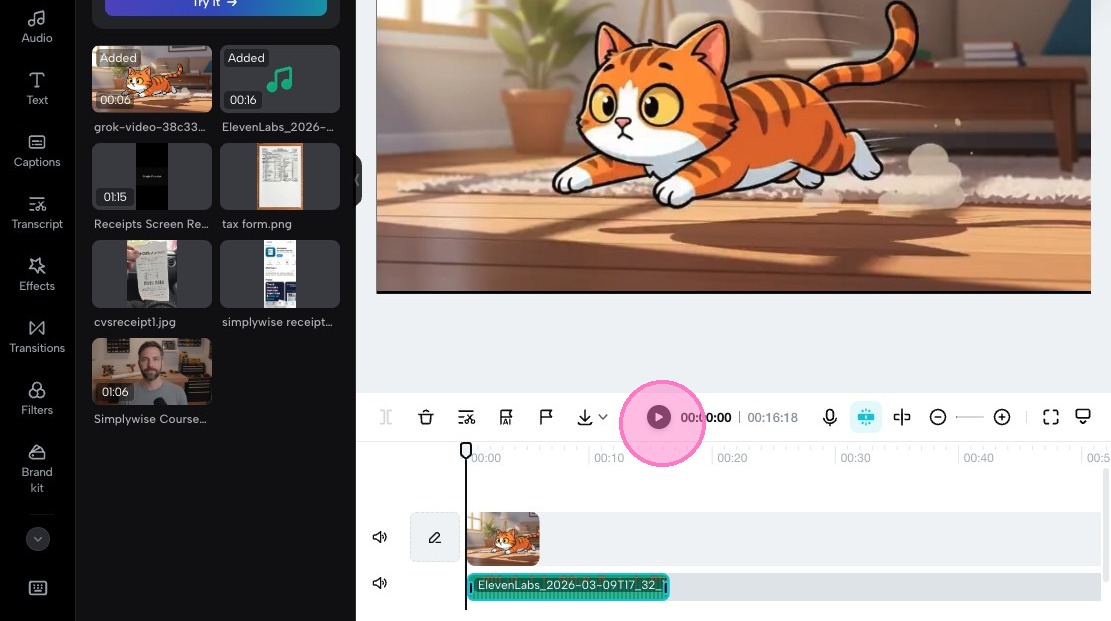Expand the download options arrow
The height and width of the screenshot is (621, 1111).
point(603,417)
